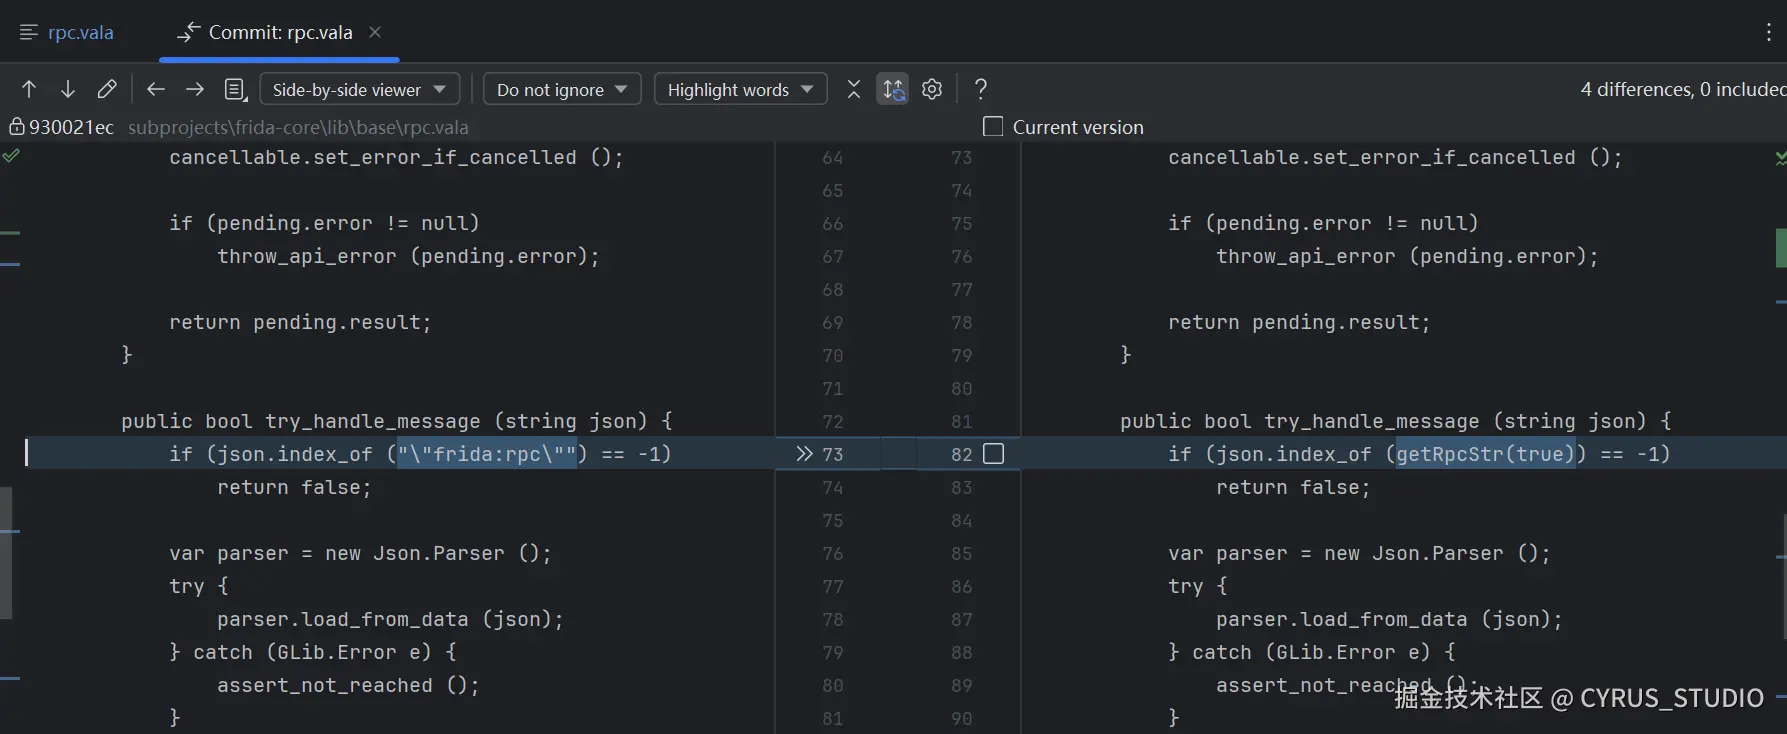This screenshot has width=1787, height=734.
Task: Click the left pane inspection check mark
Action: (11, 156)
